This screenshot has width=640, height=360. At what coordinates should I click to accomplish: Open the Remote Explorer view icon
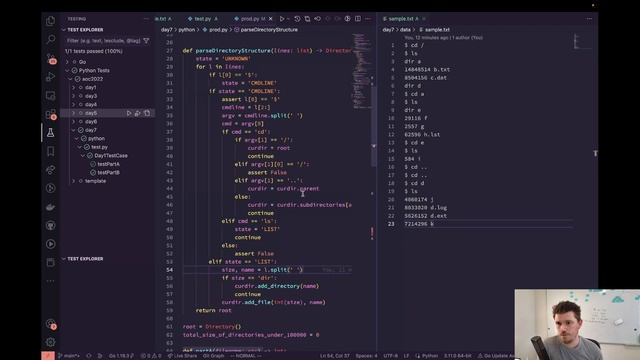(x=51, y=96)
